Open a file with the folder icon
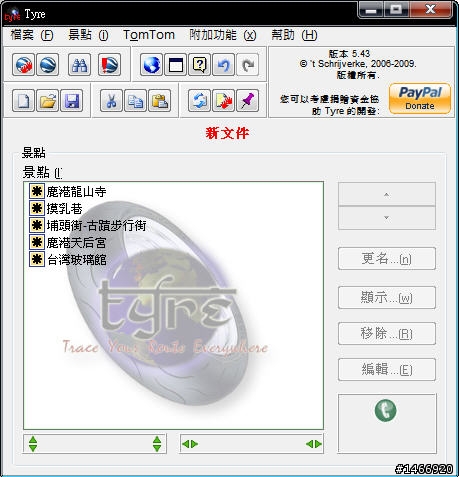The height and width of the screenshot is (477, 459). pos(47,100)
